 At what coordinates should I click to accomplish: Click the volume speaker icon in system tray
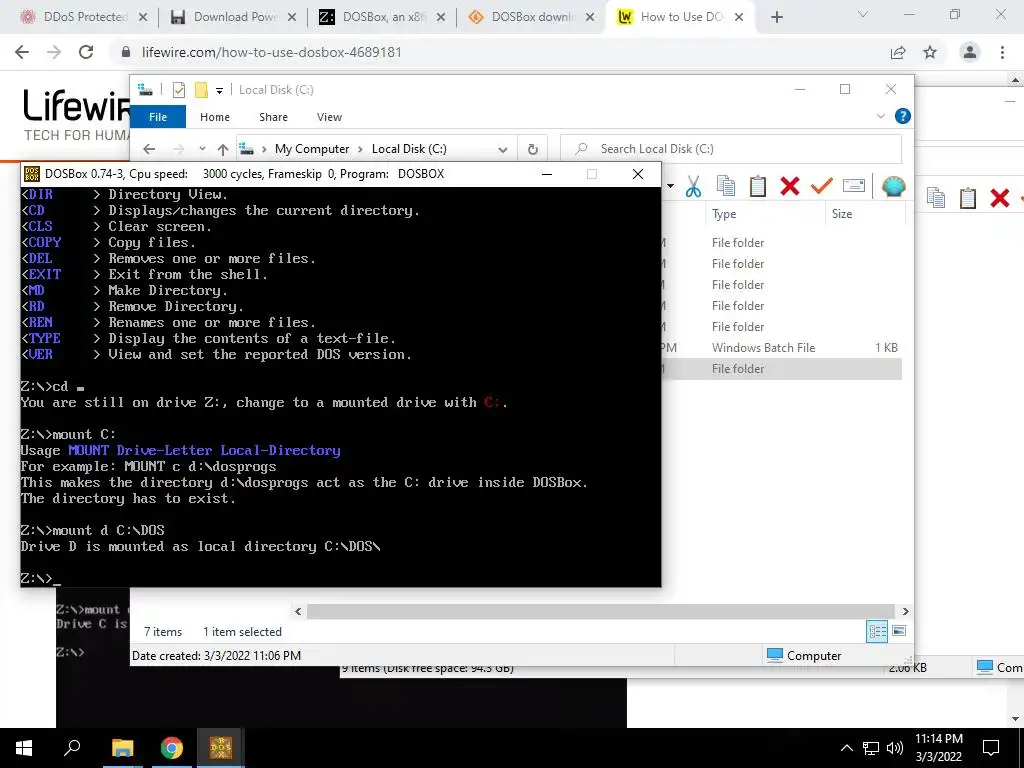point(894,748)
